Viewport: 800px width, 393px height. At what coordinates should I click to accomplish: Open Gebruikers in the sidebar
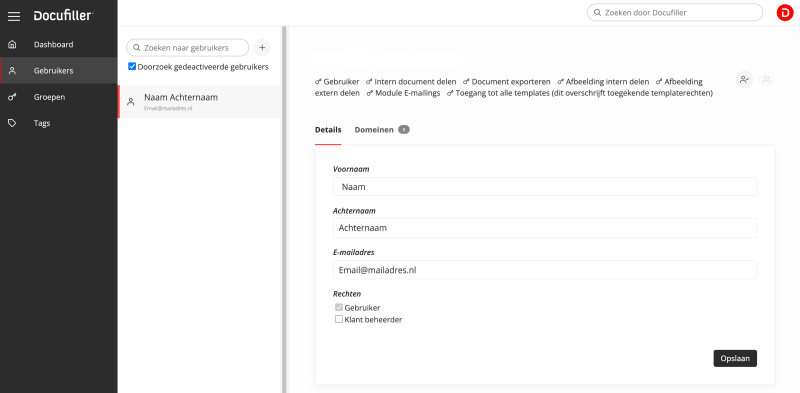59,70
